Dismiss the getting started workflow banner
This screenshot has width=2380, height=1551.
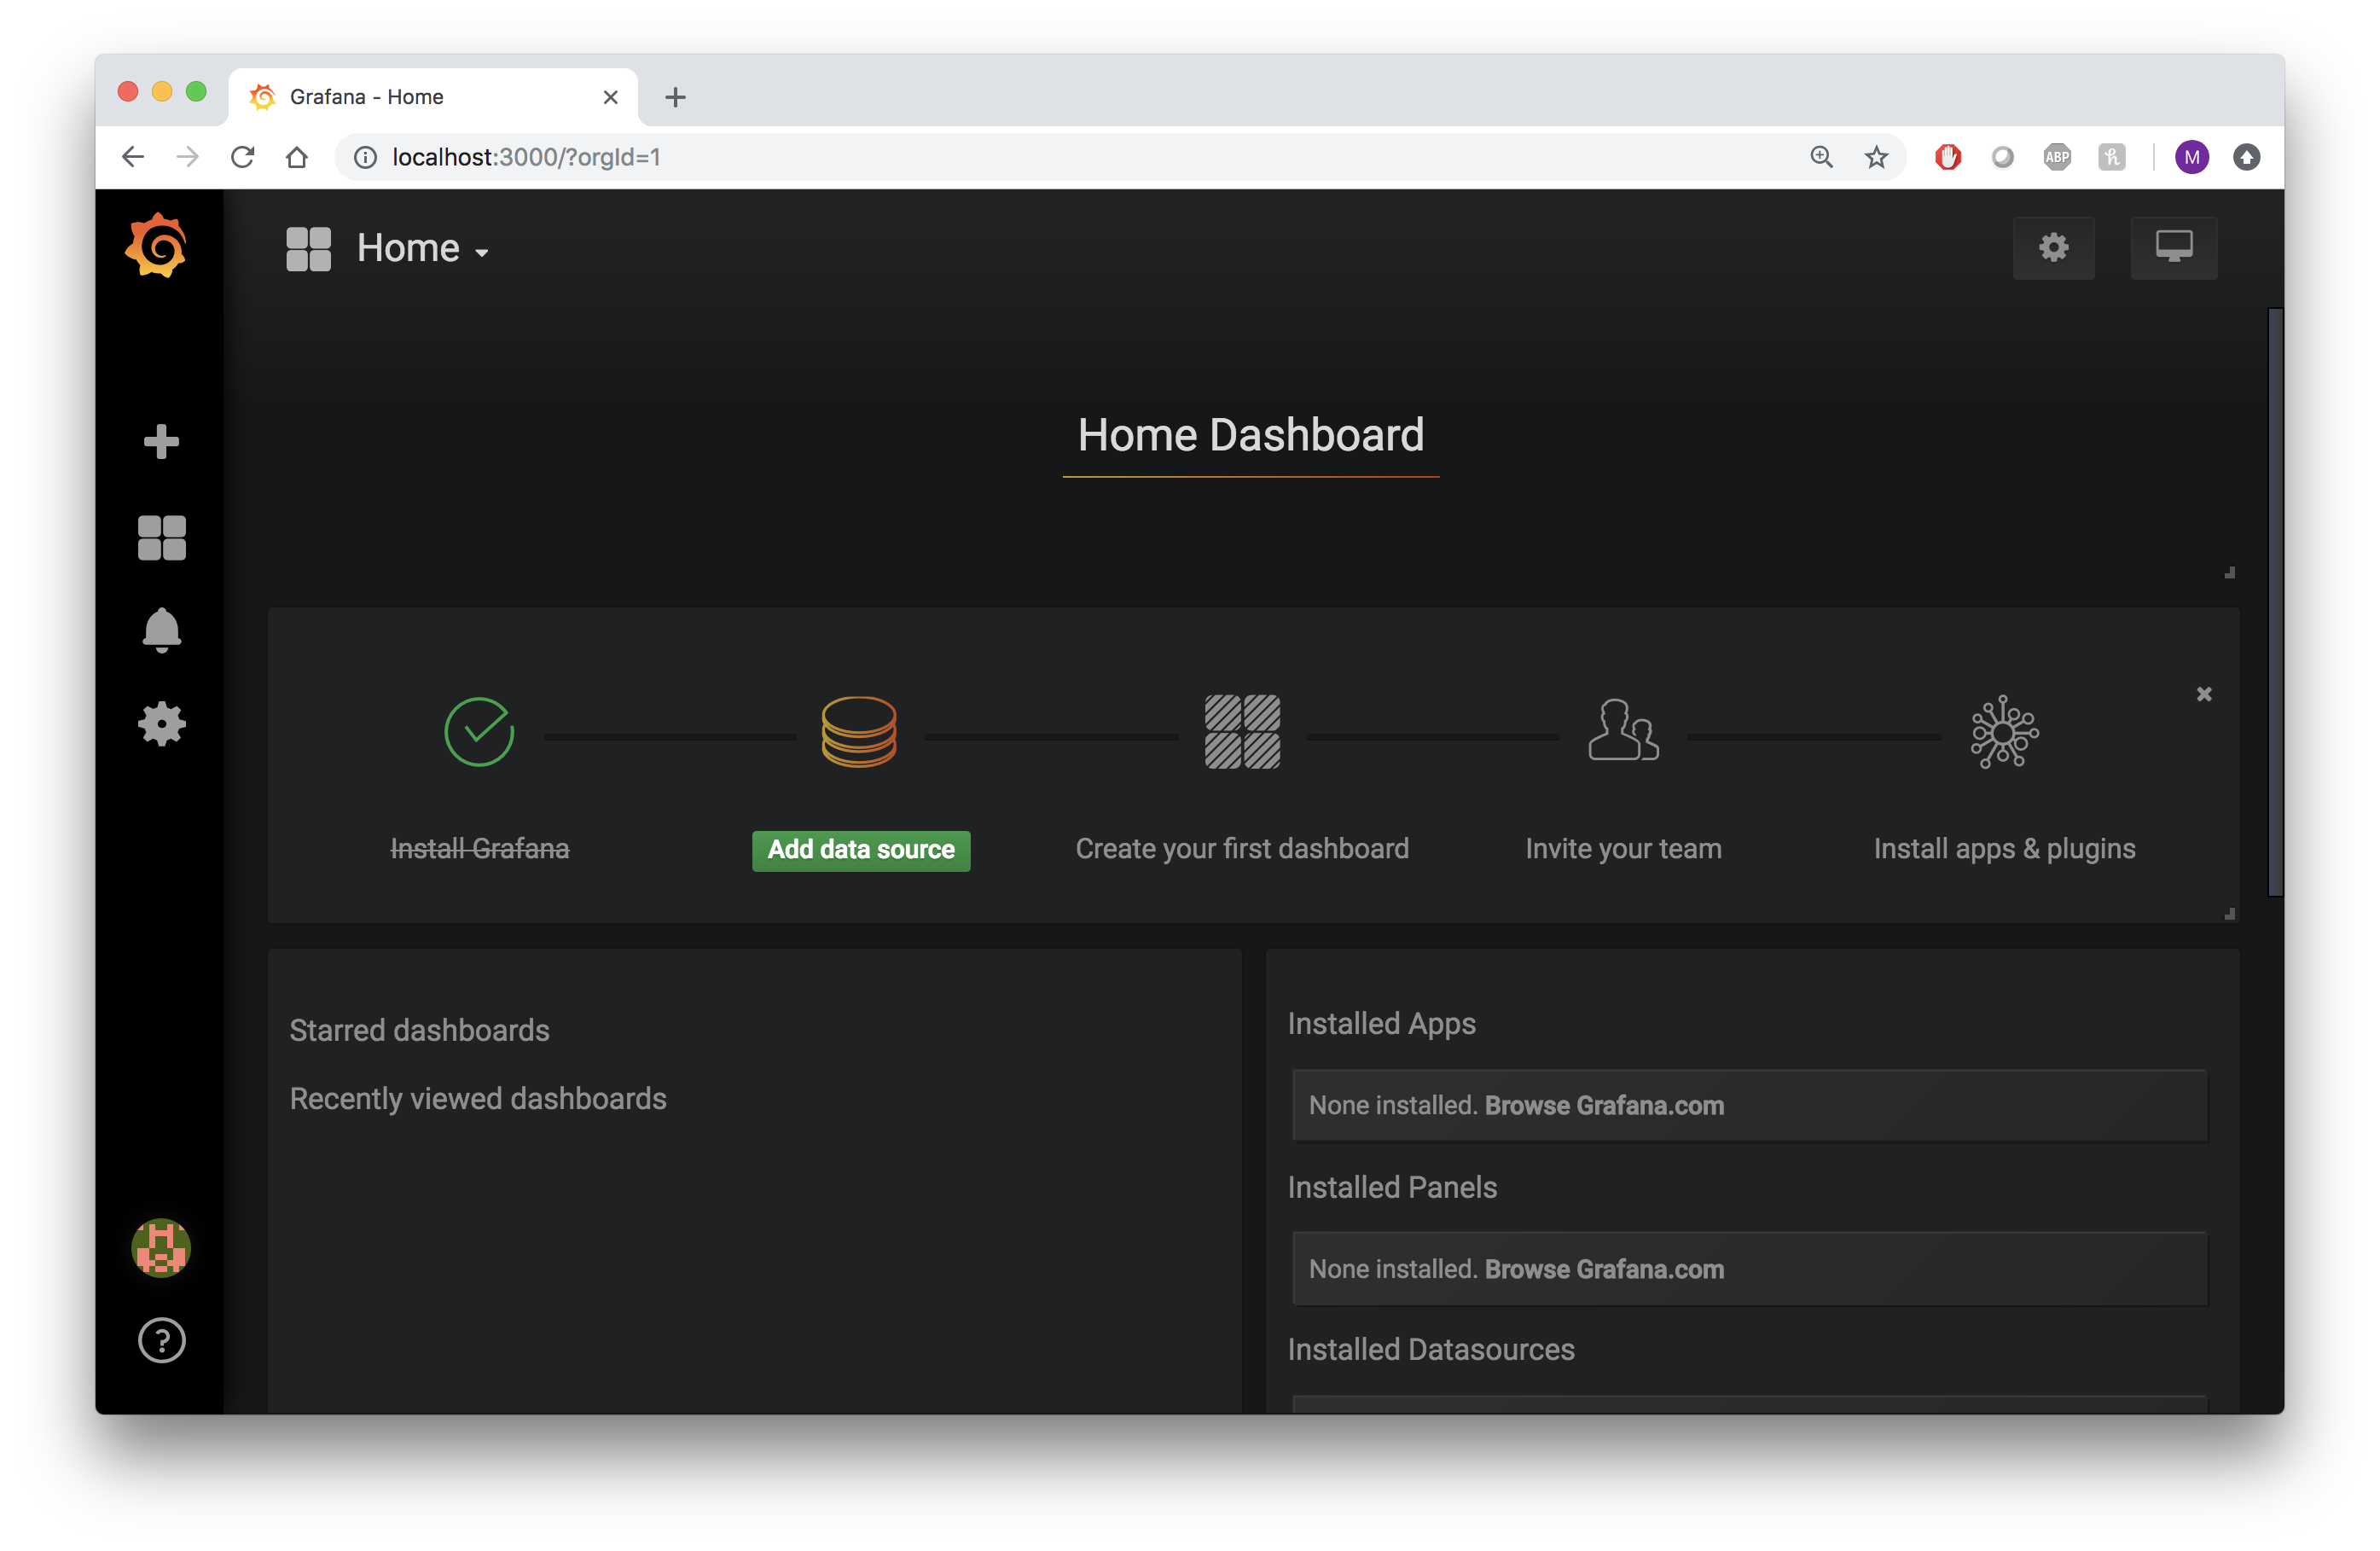(x=2203, y=694)
